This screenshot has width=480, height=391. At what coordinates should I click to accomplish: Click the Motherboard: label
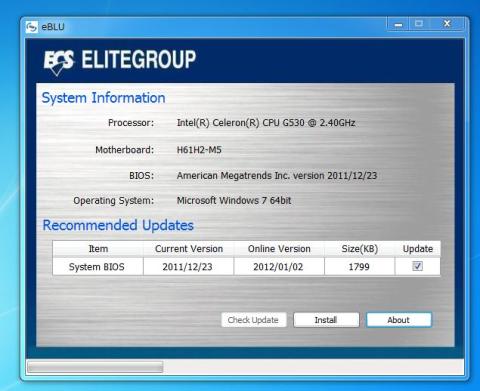pos(125,150)
